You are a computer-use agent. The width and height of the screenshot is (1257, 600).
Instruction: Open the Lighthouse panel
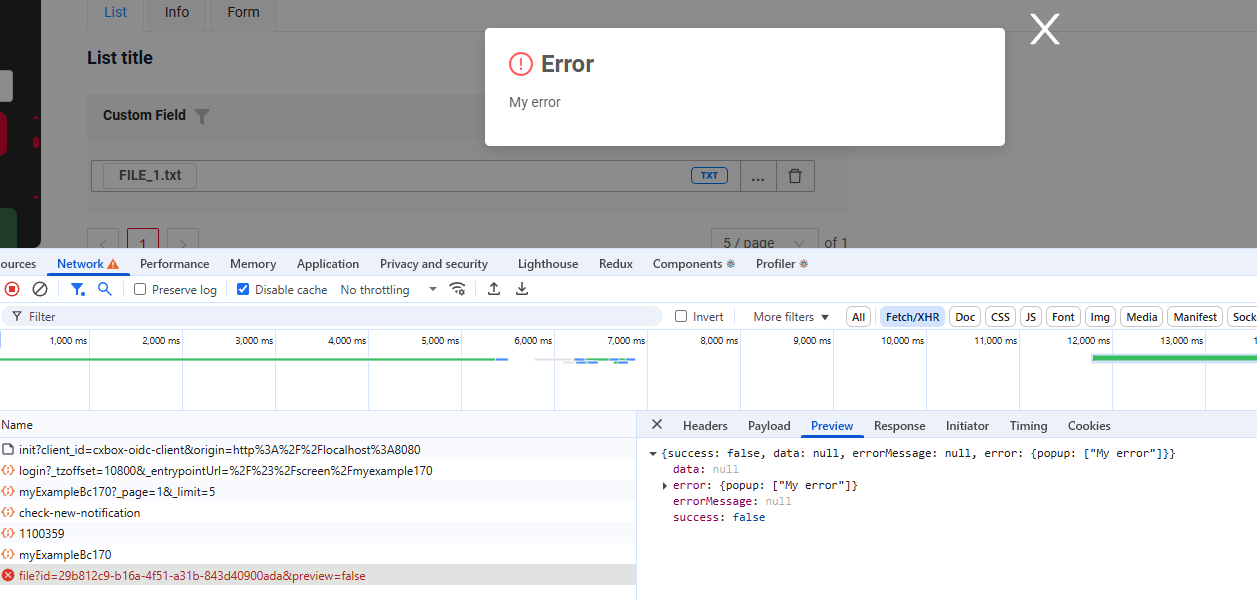coord(548,264)
